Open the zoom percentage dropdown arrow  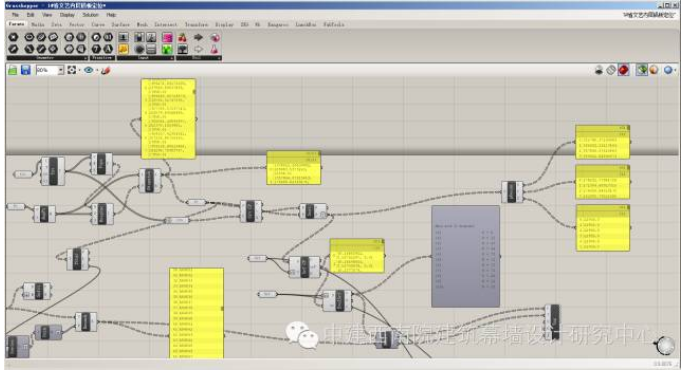point(61,70)
